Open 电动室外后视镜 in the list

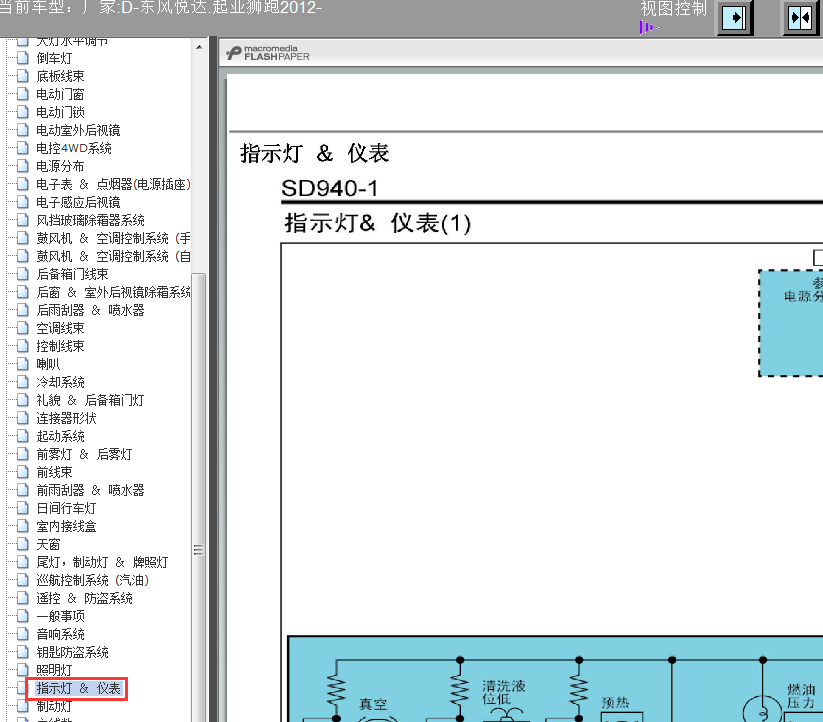click(78, 130)
